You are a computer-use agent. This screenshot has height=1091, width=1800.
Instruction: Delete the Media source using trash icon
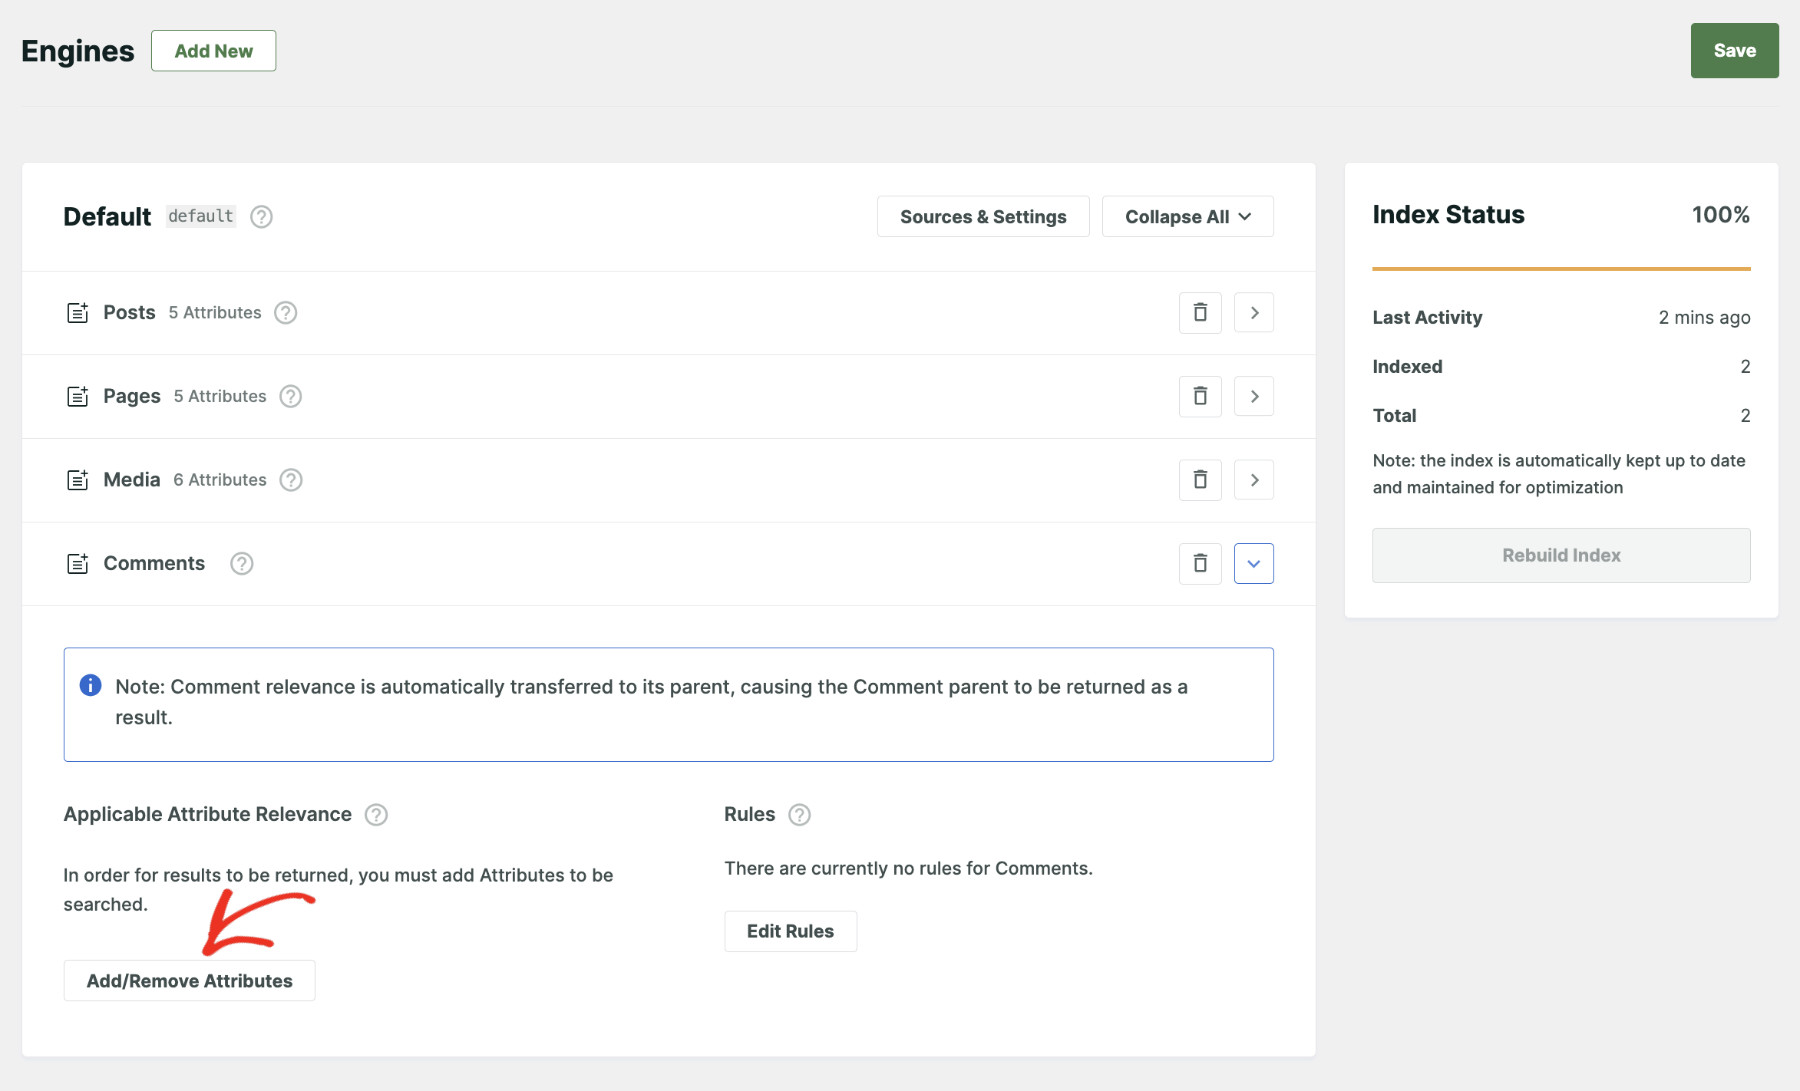coord(1199,480)
